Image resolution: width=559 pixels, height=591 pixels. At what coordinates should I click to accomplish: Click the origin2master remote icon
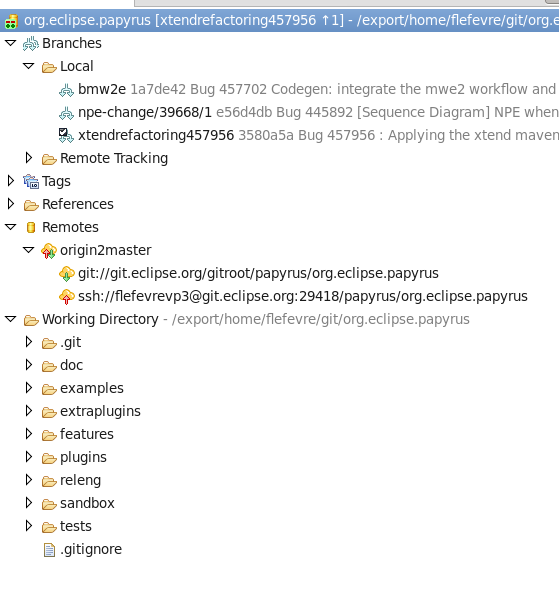(49, 251)
